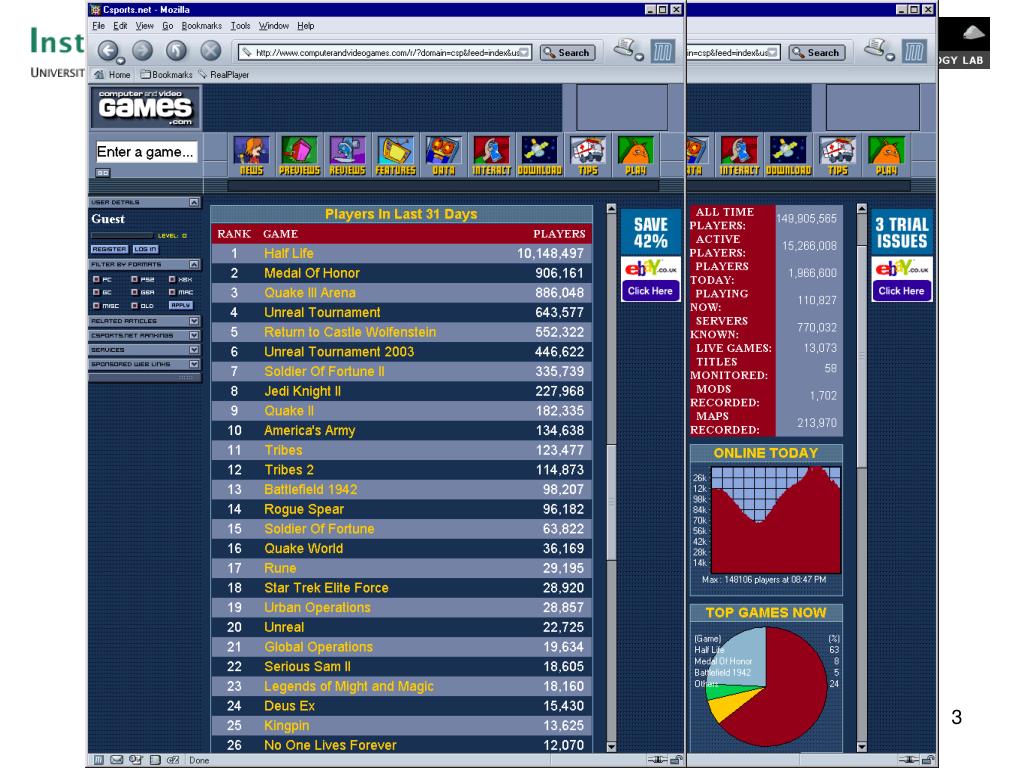The width and height of the screenshot is (1024, 768).
Task: Tick the XBX format checkbox
Action: (172, 280)
